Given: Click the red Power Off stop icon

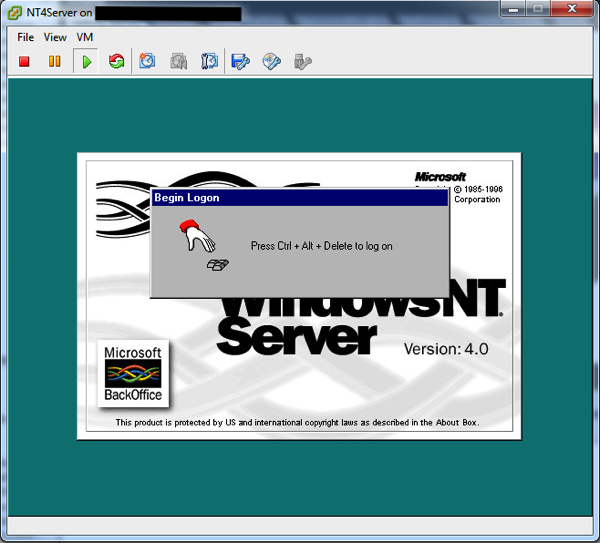Looking at the screenshot, I should [24, 61].
